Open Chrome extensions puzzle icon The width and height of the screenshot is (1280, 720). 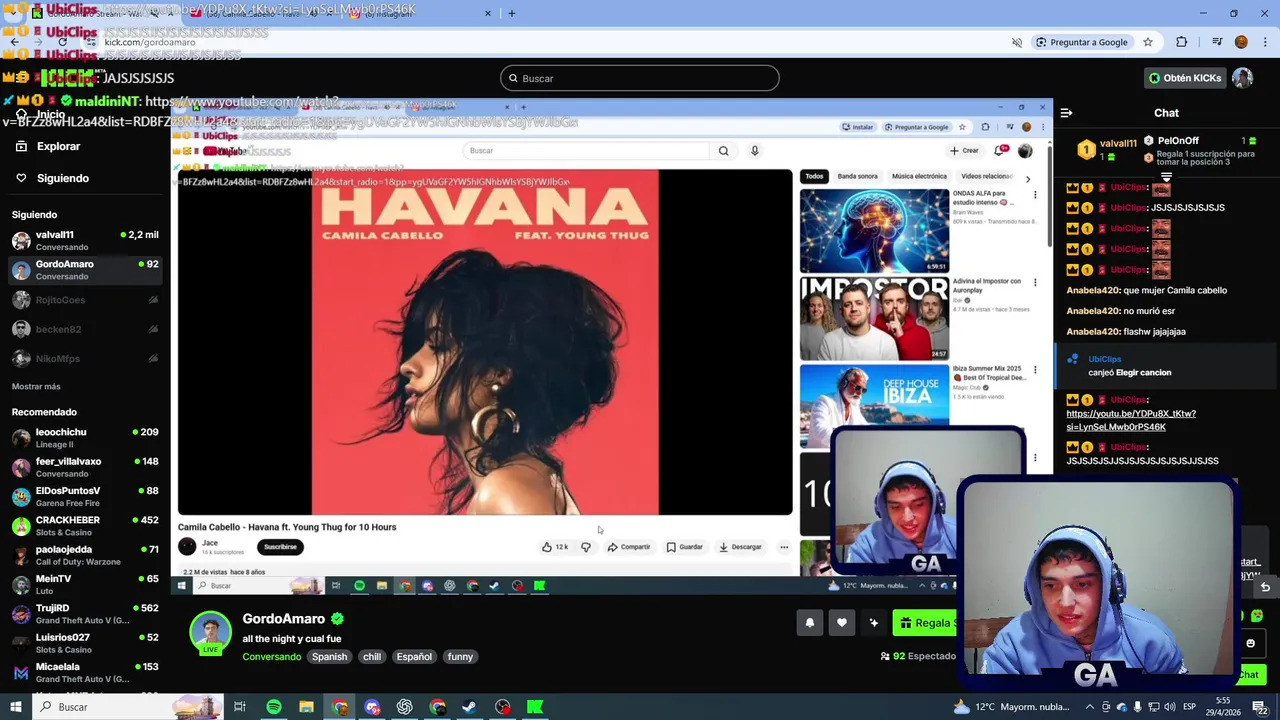(1182, 42)
